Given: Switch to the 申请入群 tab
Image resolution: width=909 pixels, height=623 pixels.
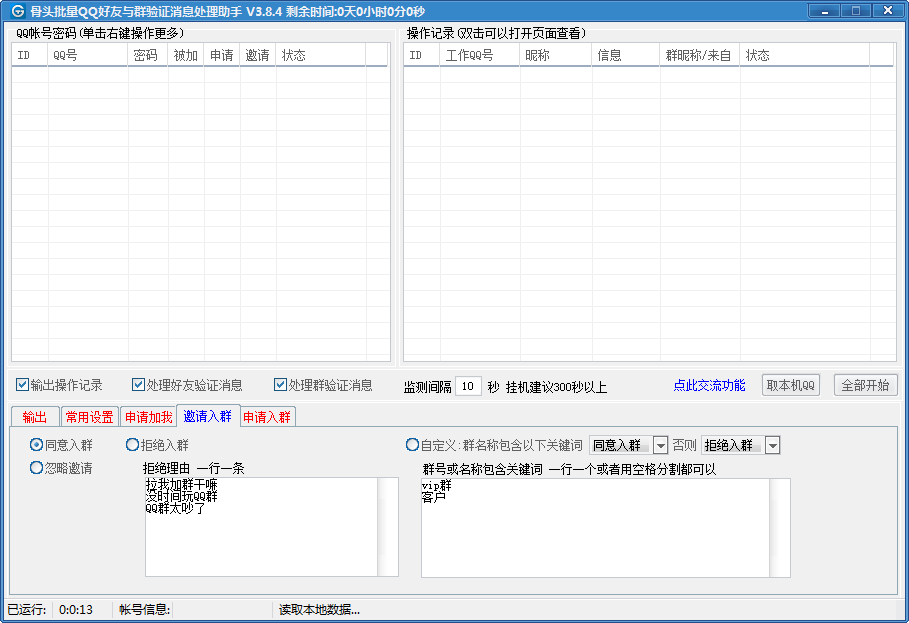Looking at the screenshot, I should [x=267, y=417].
